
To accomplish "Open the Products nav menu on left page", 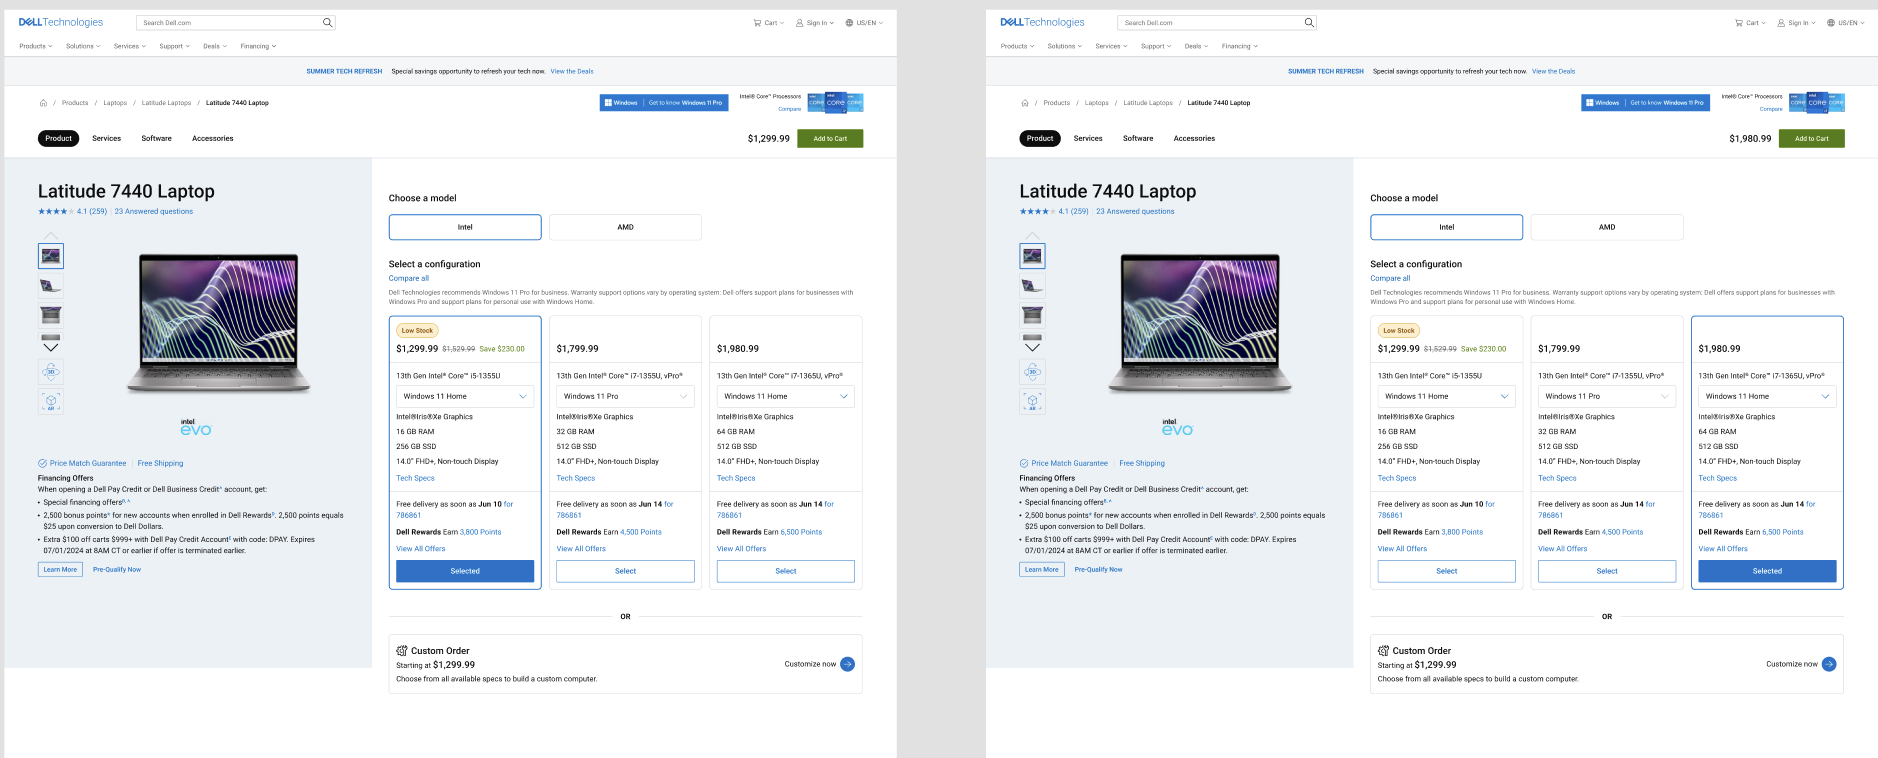I will point(36,46).
